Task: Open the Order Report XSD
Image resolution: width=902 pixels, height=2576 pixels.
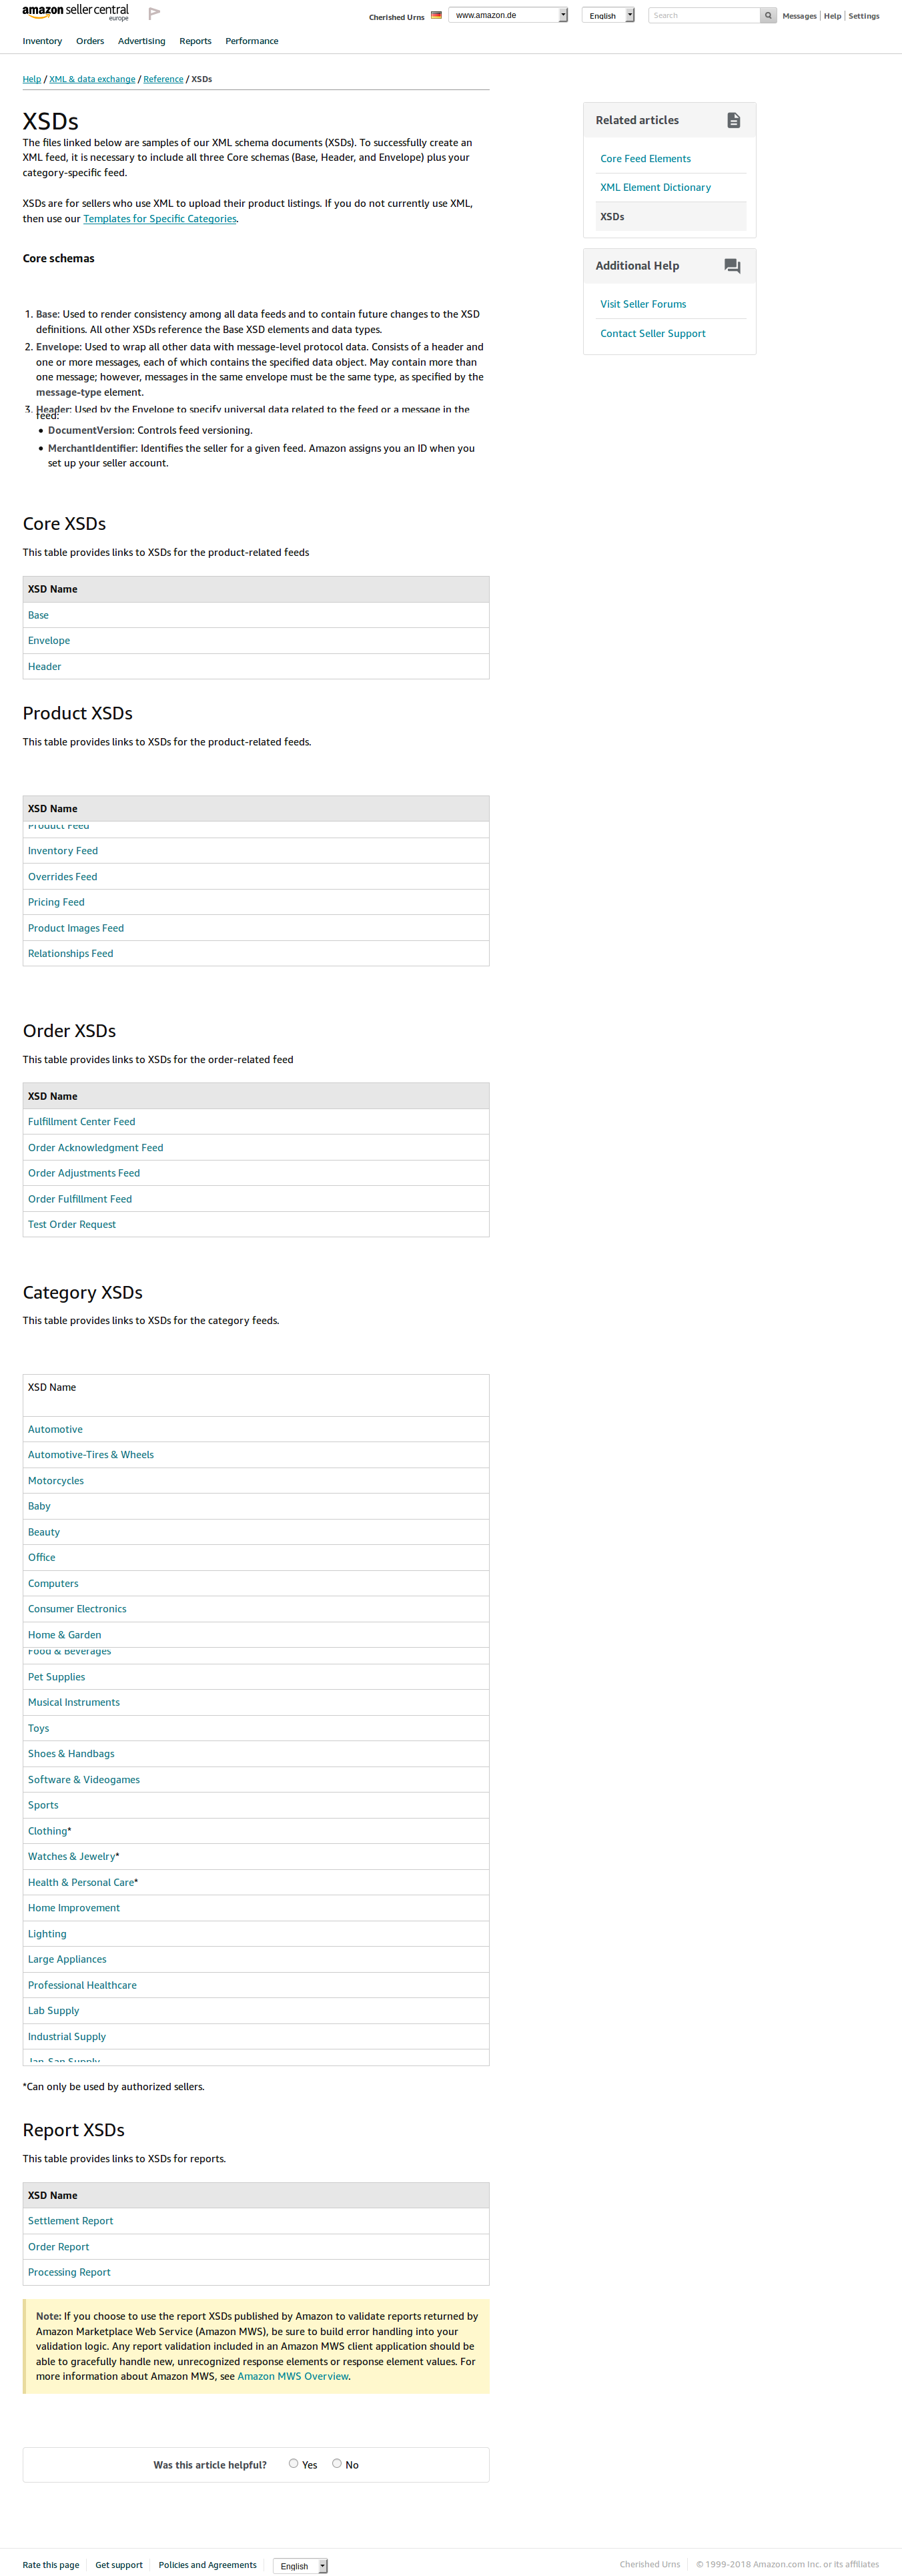Action: click(58, 2247)
